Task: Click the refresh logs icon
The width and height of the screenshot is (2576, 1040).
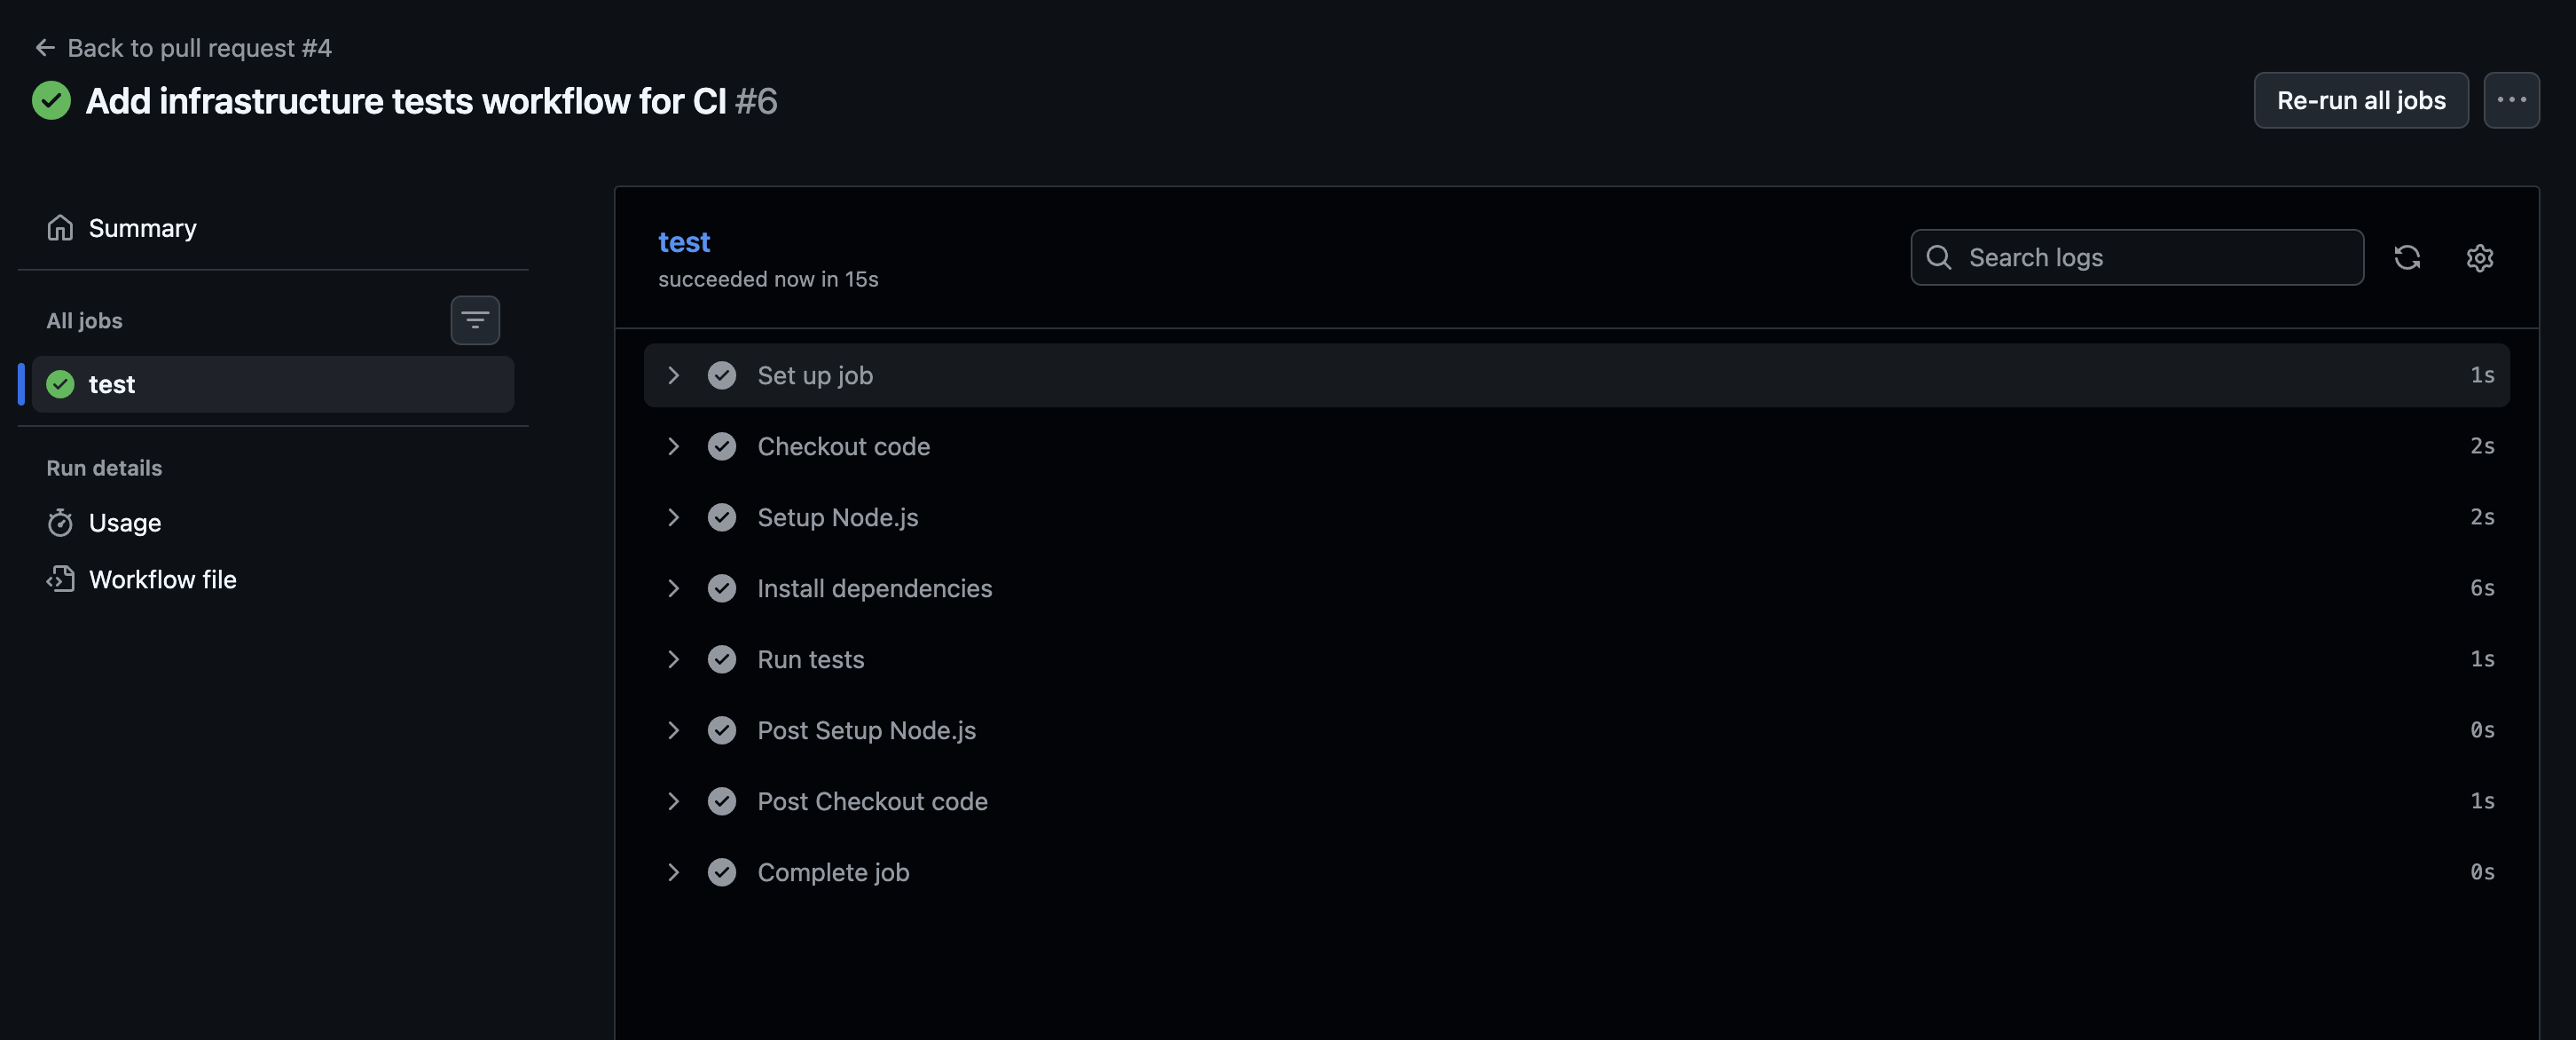Action: [x=2407, y=258]
